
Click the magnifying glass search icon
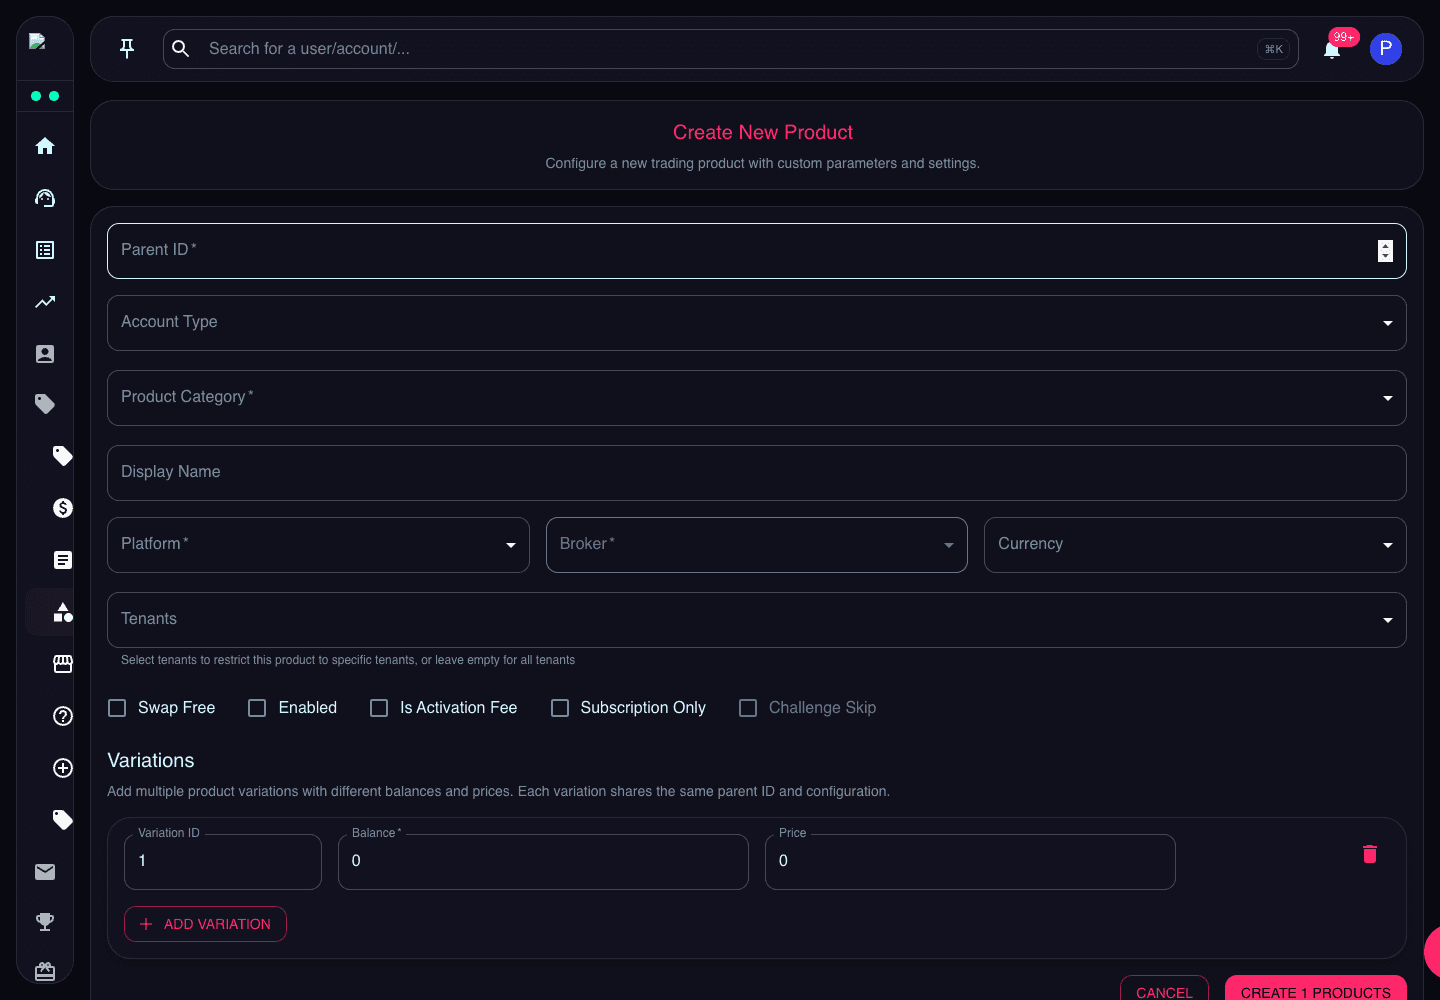(x=181, y=48)
